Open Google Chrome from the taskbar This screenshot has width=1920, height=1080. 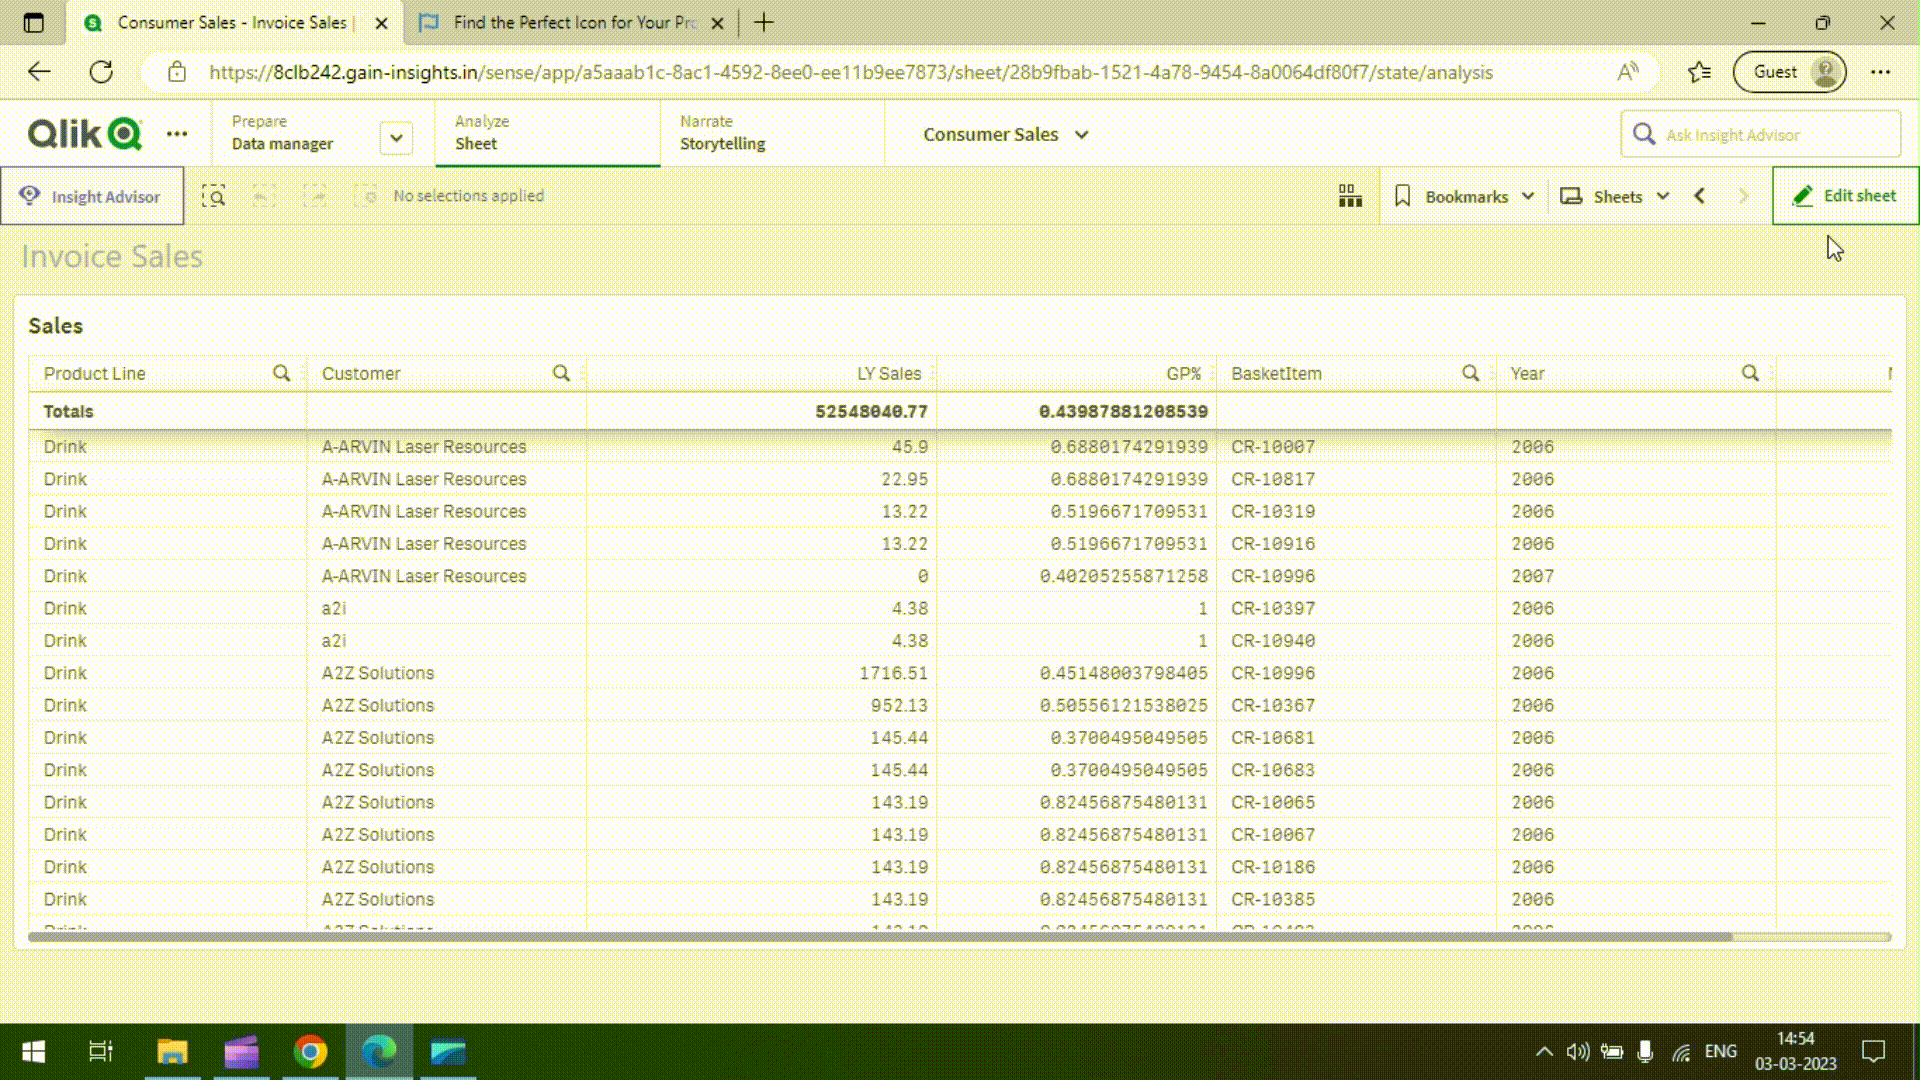(310, 1052)
